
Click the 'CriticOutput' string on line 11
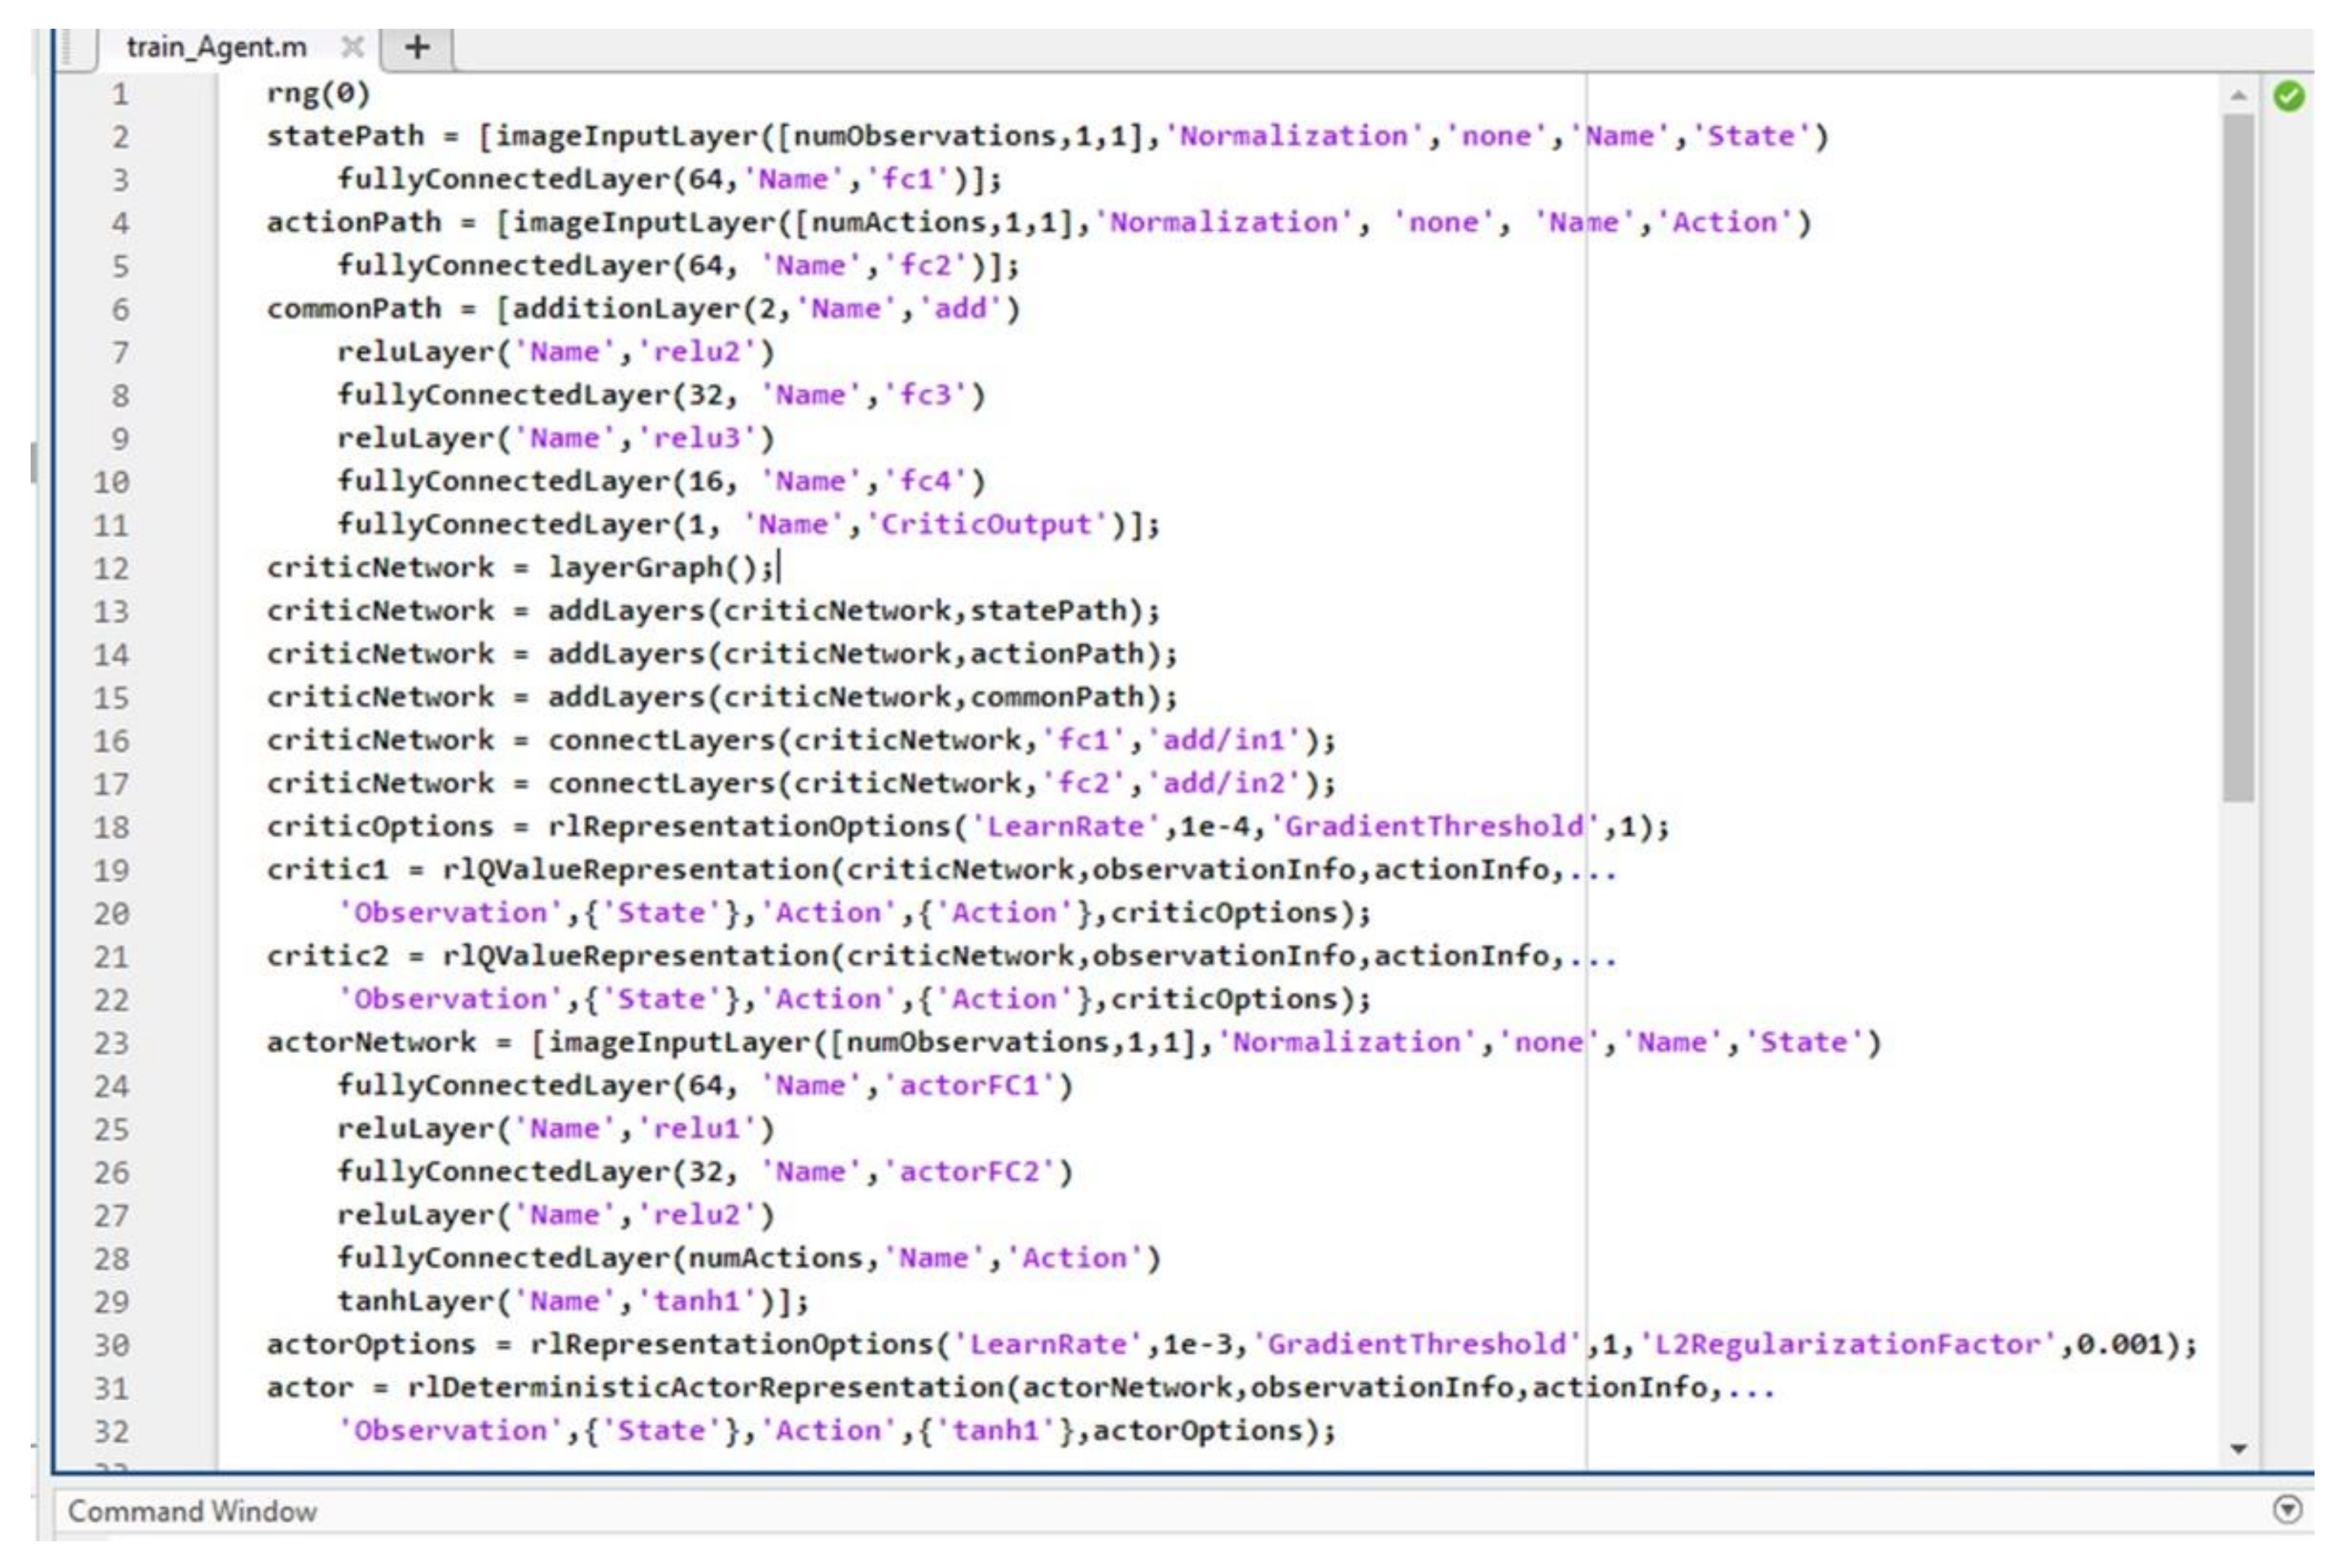coord(985,524)
